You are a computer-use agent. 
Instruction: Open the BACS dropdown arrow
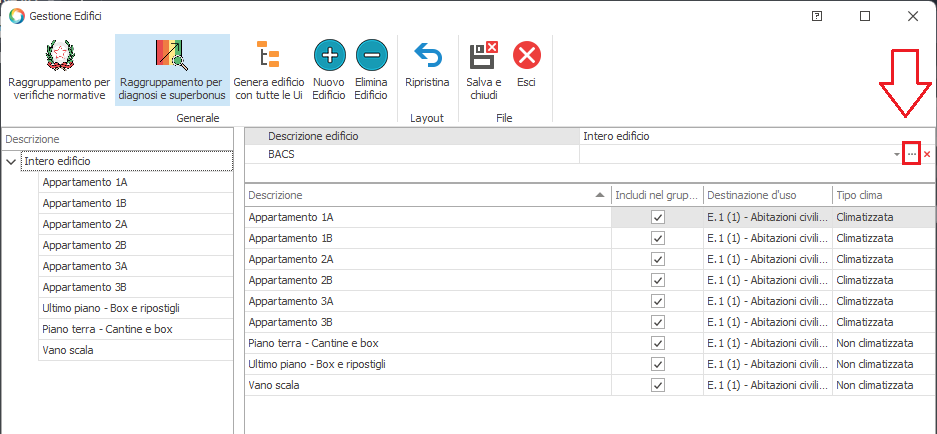[x=896, y=154]
